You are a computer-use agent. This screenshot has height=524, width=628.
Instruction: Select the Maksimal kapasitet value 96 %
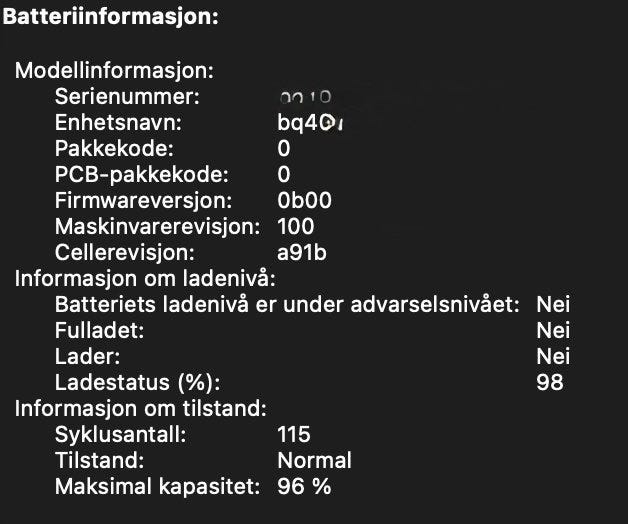tap(304, 486)
